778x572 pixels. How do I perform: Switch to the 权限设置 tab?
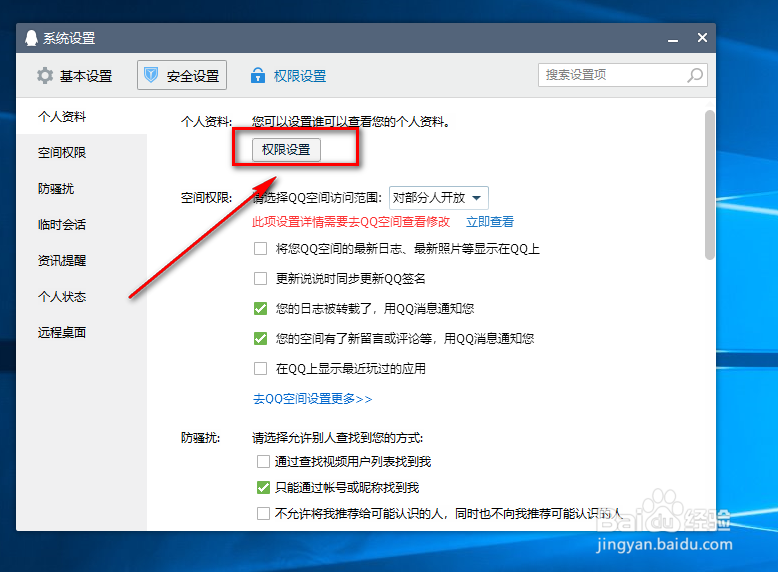point(288,76)
